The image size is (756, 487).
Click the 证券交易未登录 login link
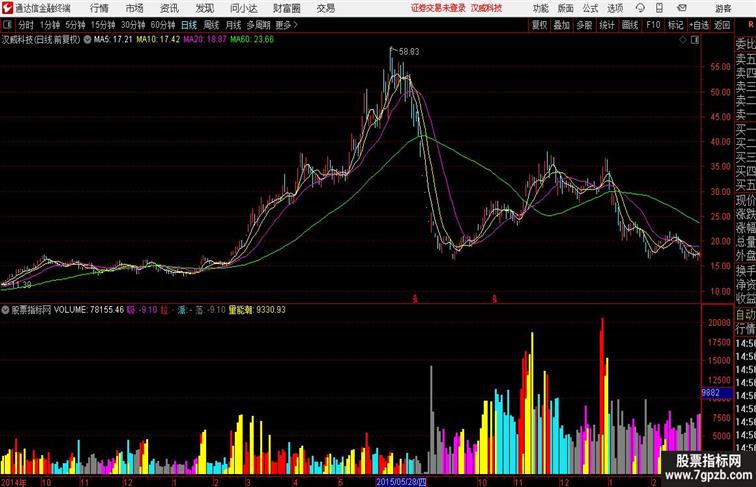[438, 8]
